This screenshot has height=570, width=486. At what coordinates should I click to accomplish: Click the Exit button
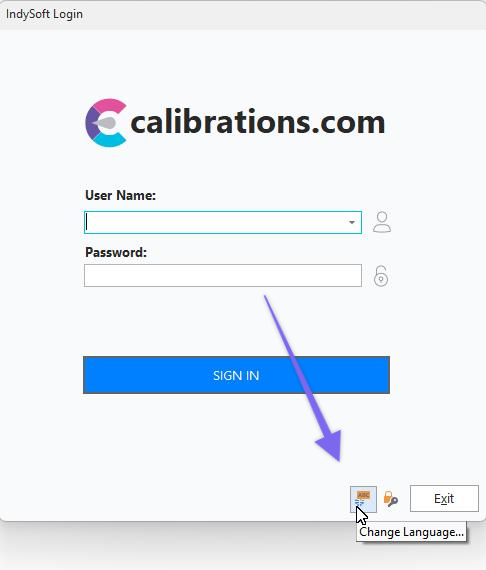point(444,498)
